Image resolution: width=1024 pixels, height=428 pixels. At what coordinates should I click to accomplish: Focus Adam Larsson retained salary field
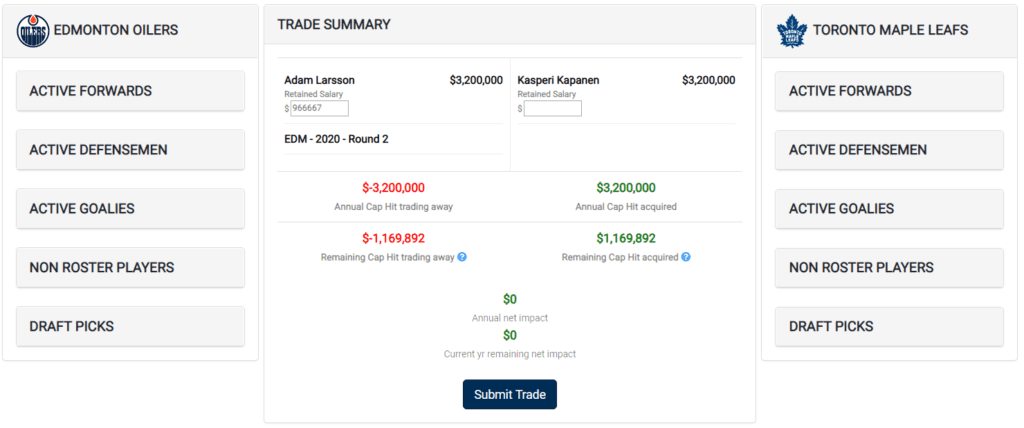(x=319, y=108)
